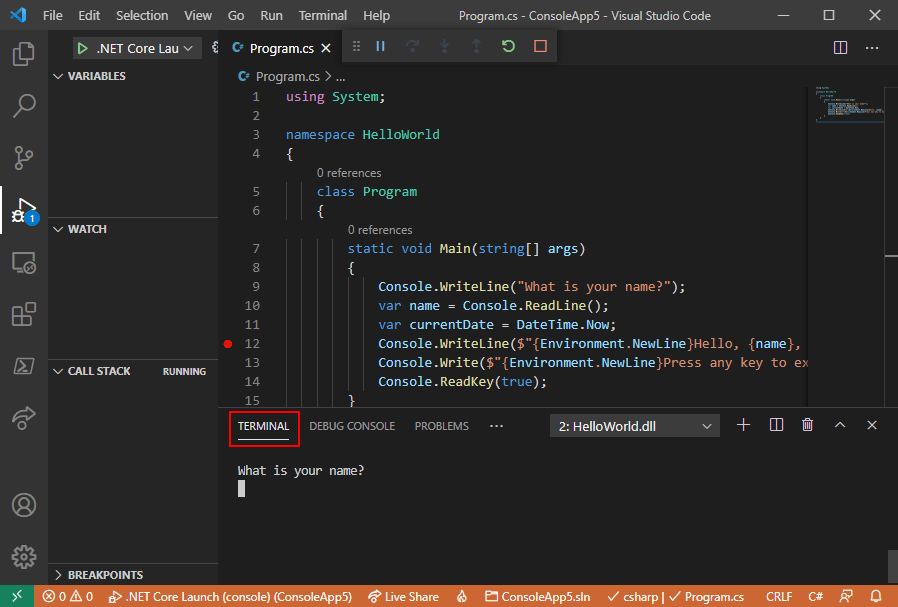Screen dimensions: 898x607
Task: Switch to the DEBUG CONSOLE tab
Action: (x=352, y=426)
